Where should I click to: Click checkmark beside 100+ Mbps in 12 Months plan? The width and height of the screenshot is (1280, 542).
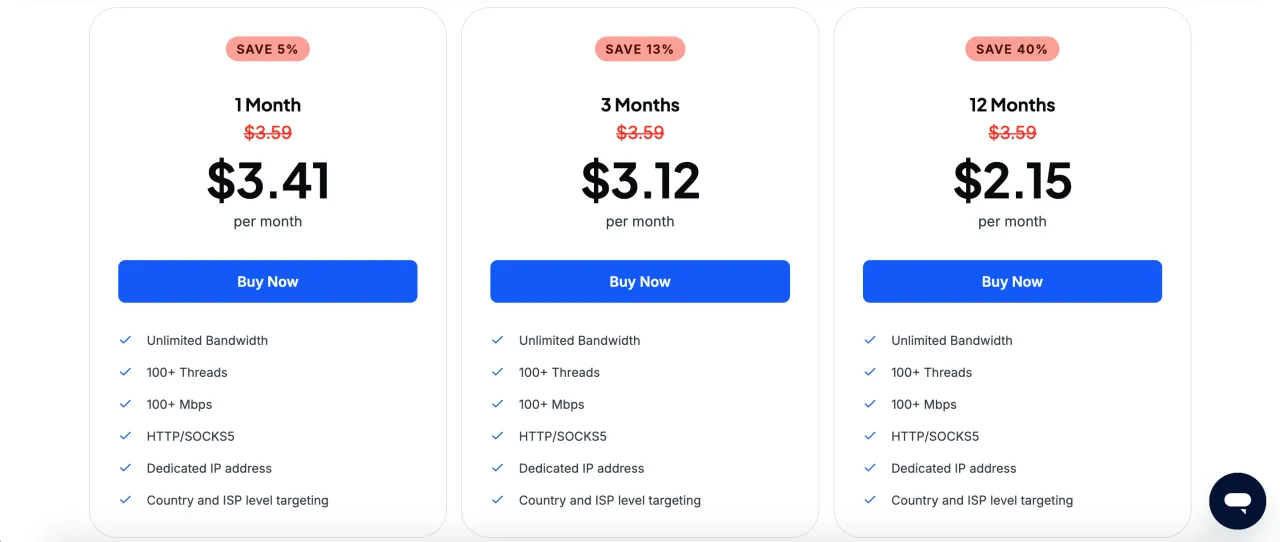pos(870,404)
